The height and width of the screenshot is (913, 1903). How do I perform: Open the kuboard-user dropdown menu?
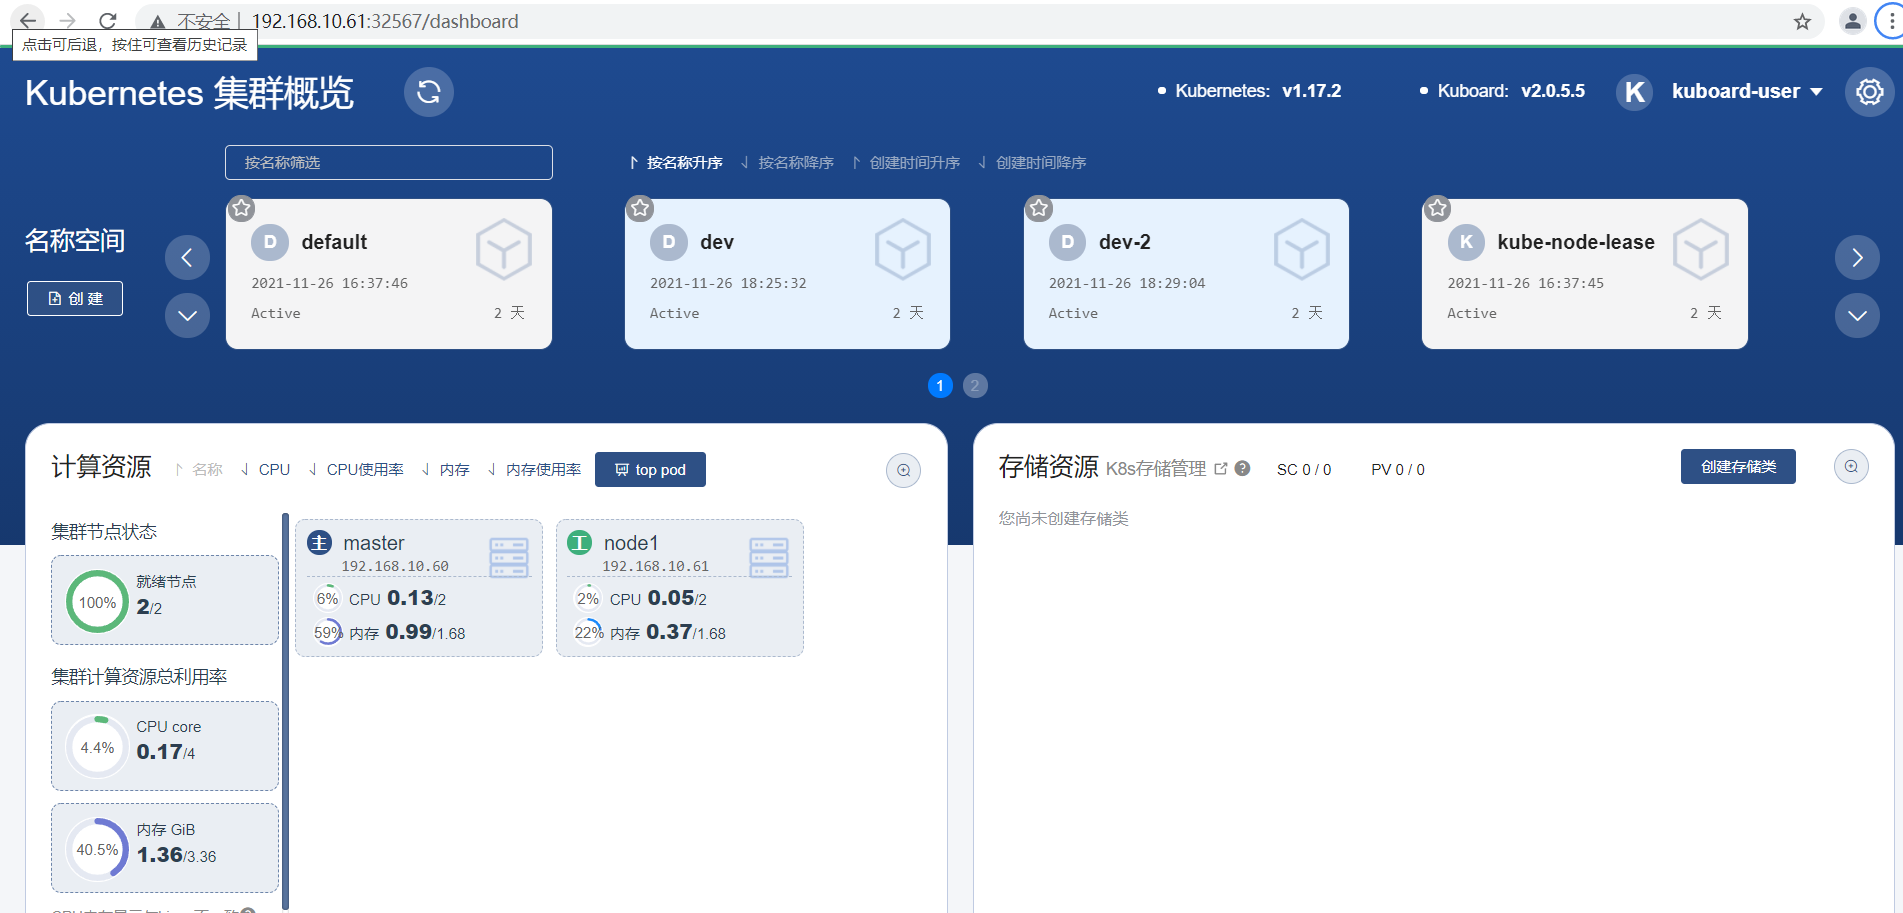(x=1745, y=91)
